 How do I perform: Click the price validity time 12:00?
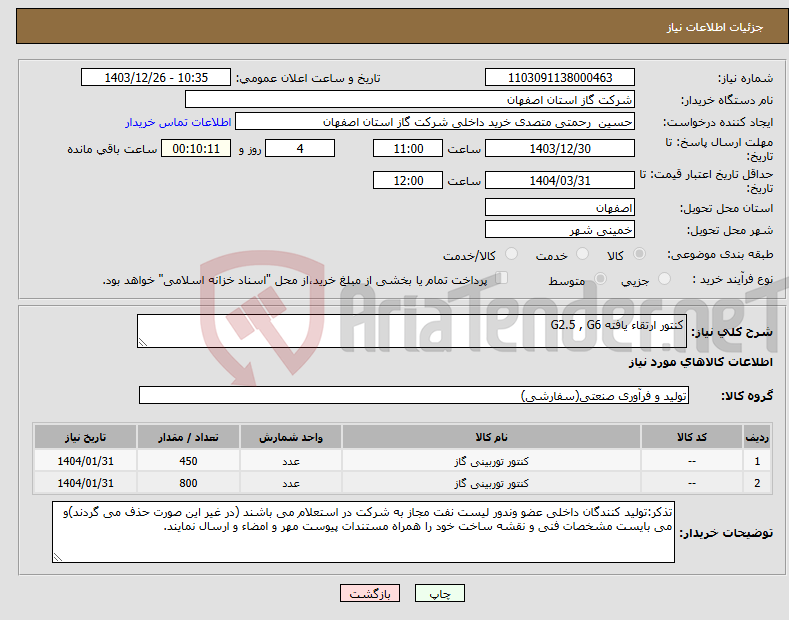pos(408,180)
